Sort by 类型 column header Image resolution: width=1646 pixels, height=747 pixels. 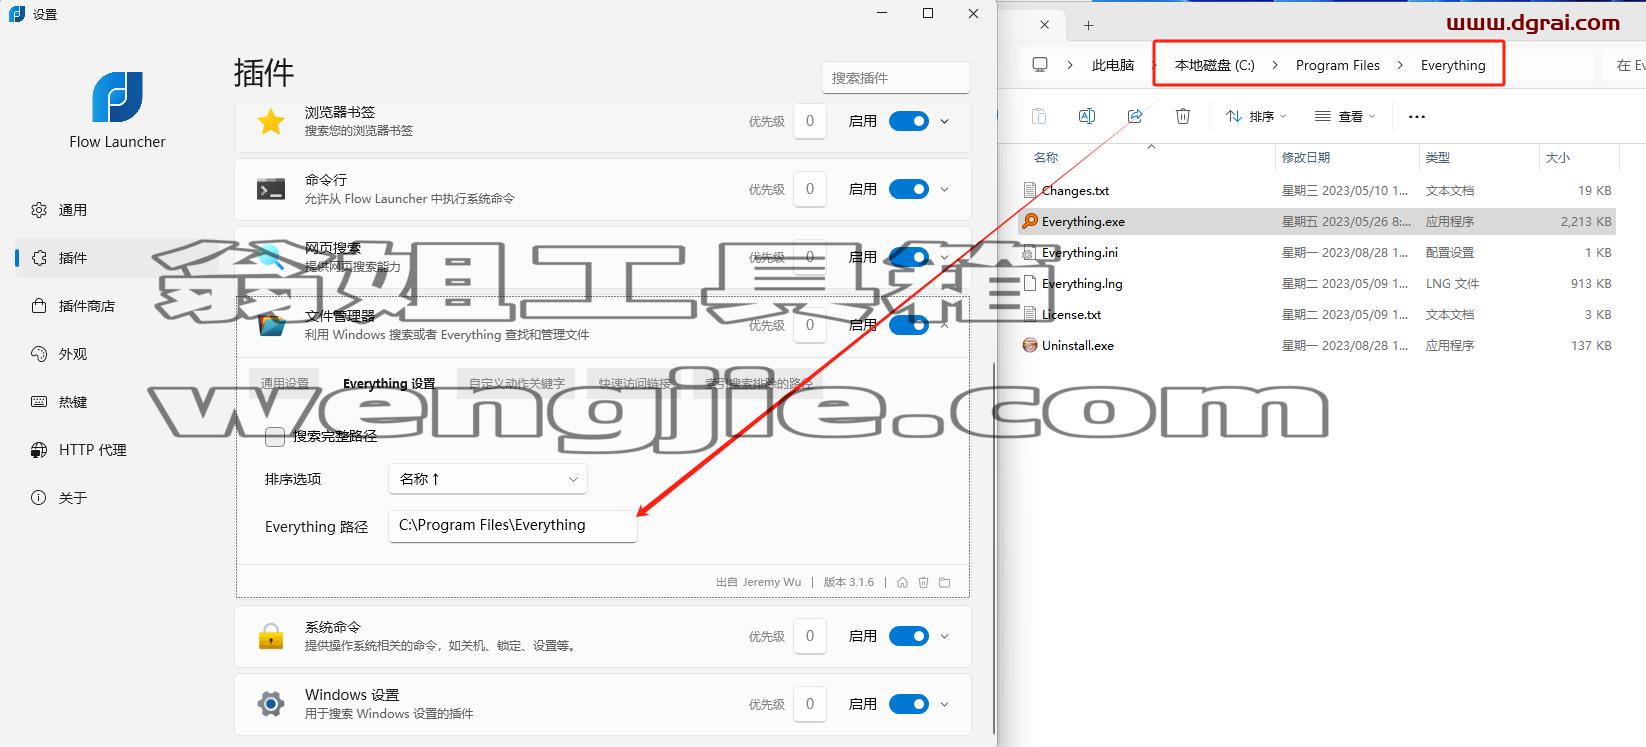(x=1437, y=158)
